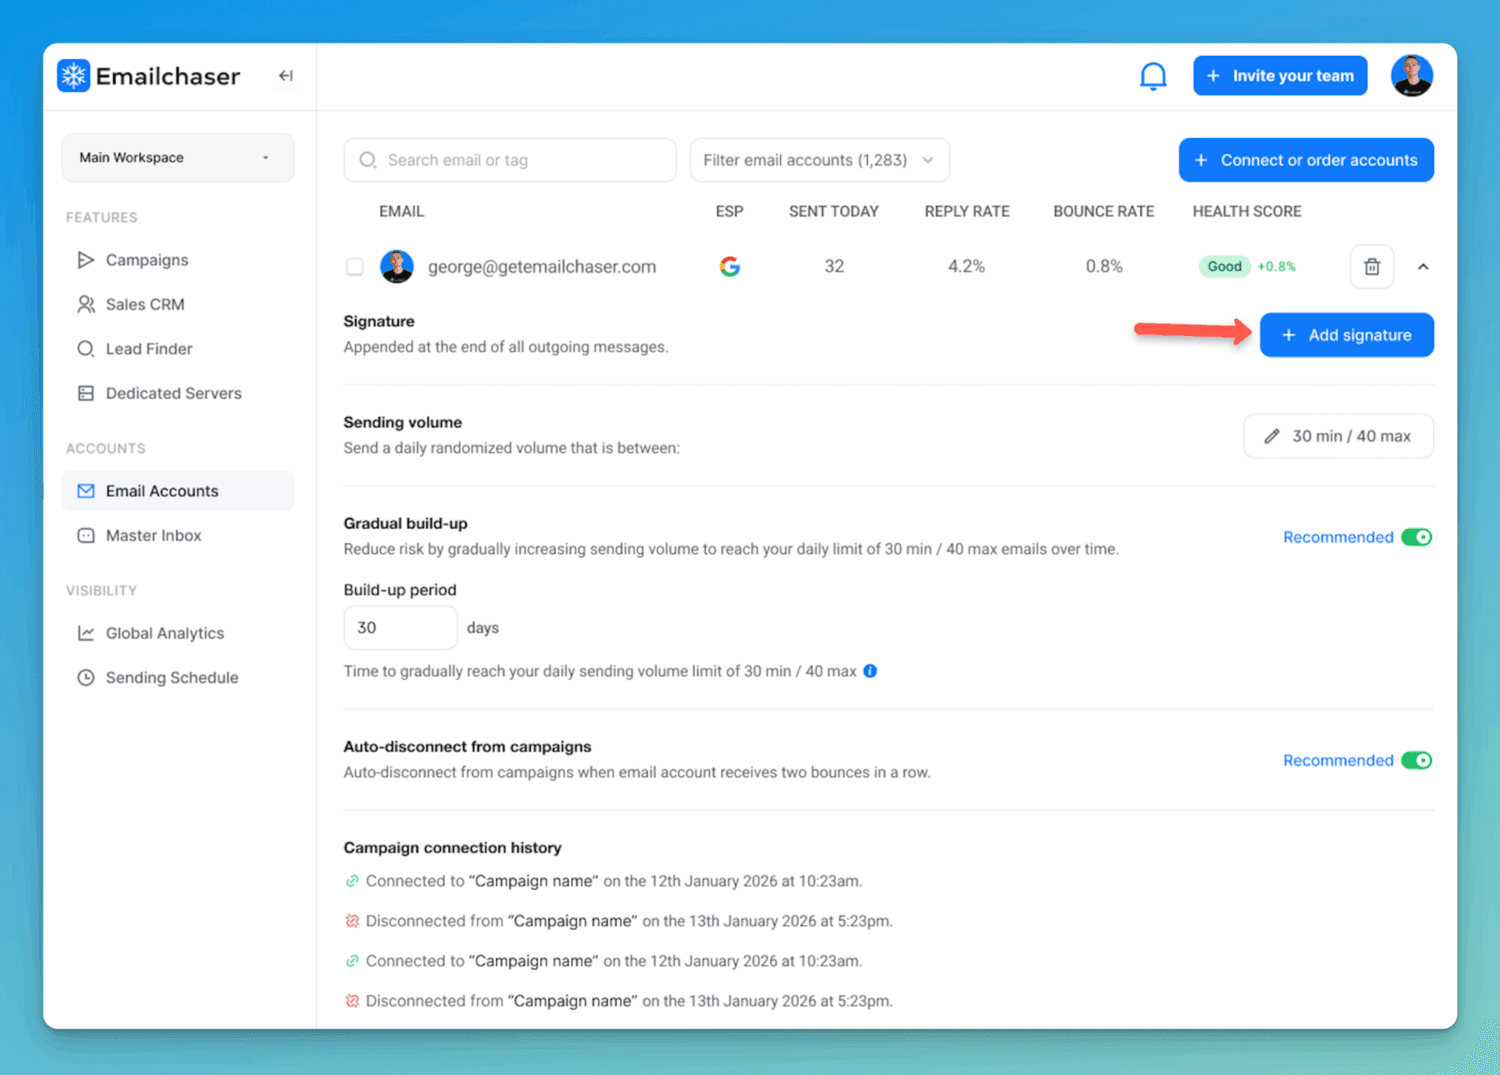This screenshot has height=1075, width=1500.
Task: Focus the Search email or tag field
Action: 510,160
